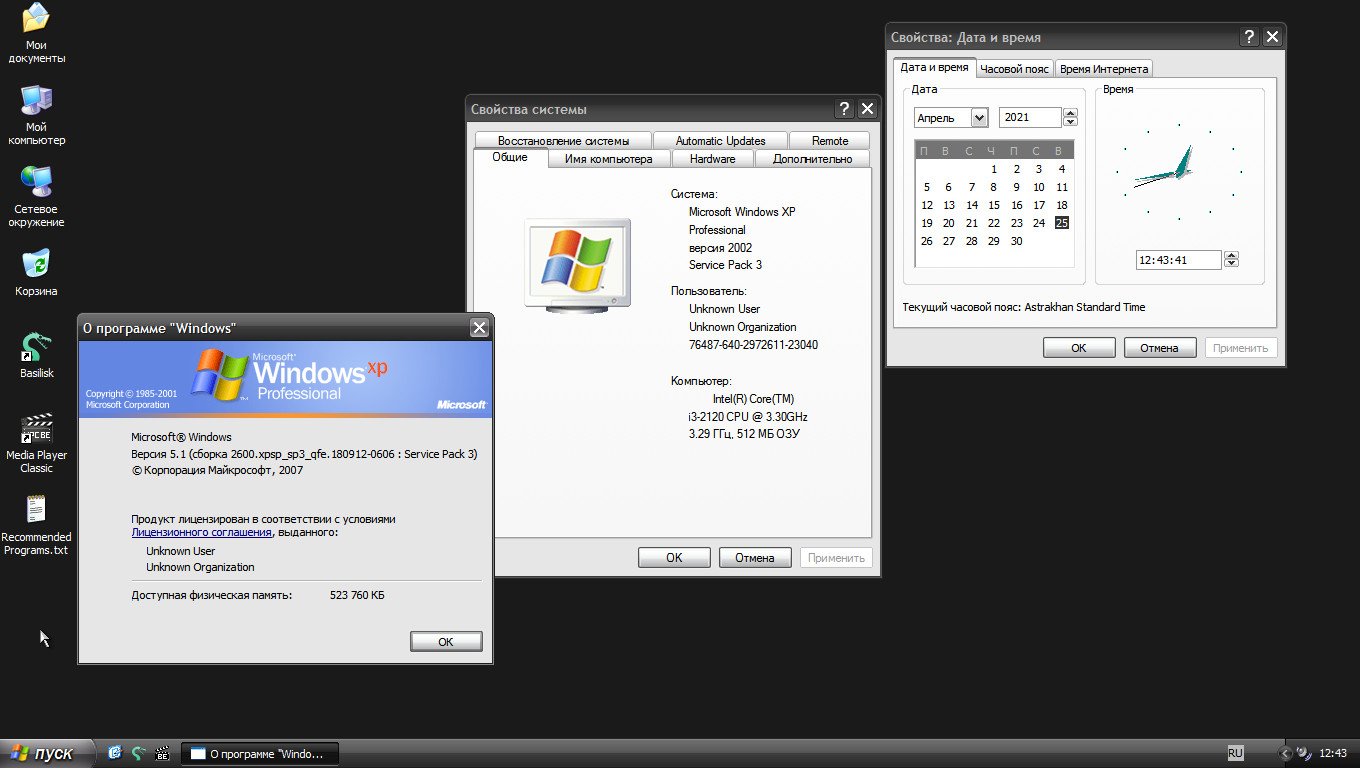Switch to the Имя компьютера tab
The width and height of the screenshot is (1360, 768).
(x=608, y=158)
